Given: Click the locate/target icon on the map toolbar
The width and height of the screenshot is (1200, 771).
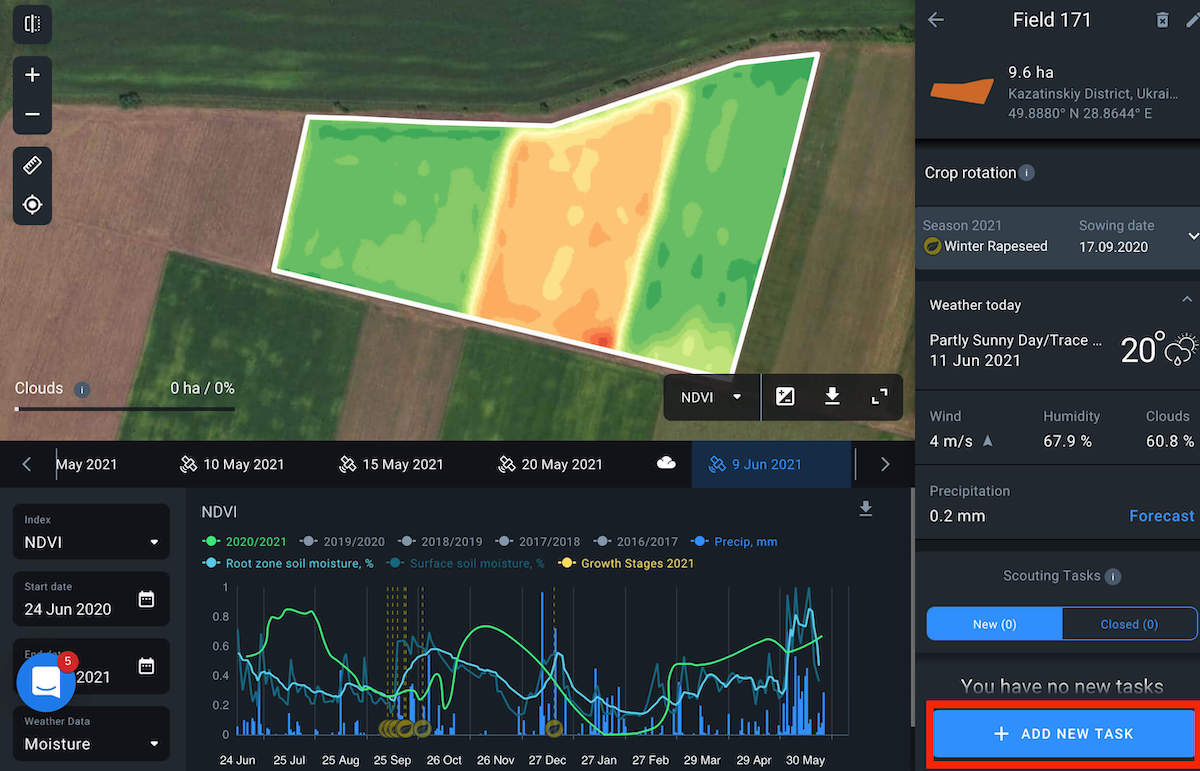Looking at the screenshot, I should click(32, 204).
